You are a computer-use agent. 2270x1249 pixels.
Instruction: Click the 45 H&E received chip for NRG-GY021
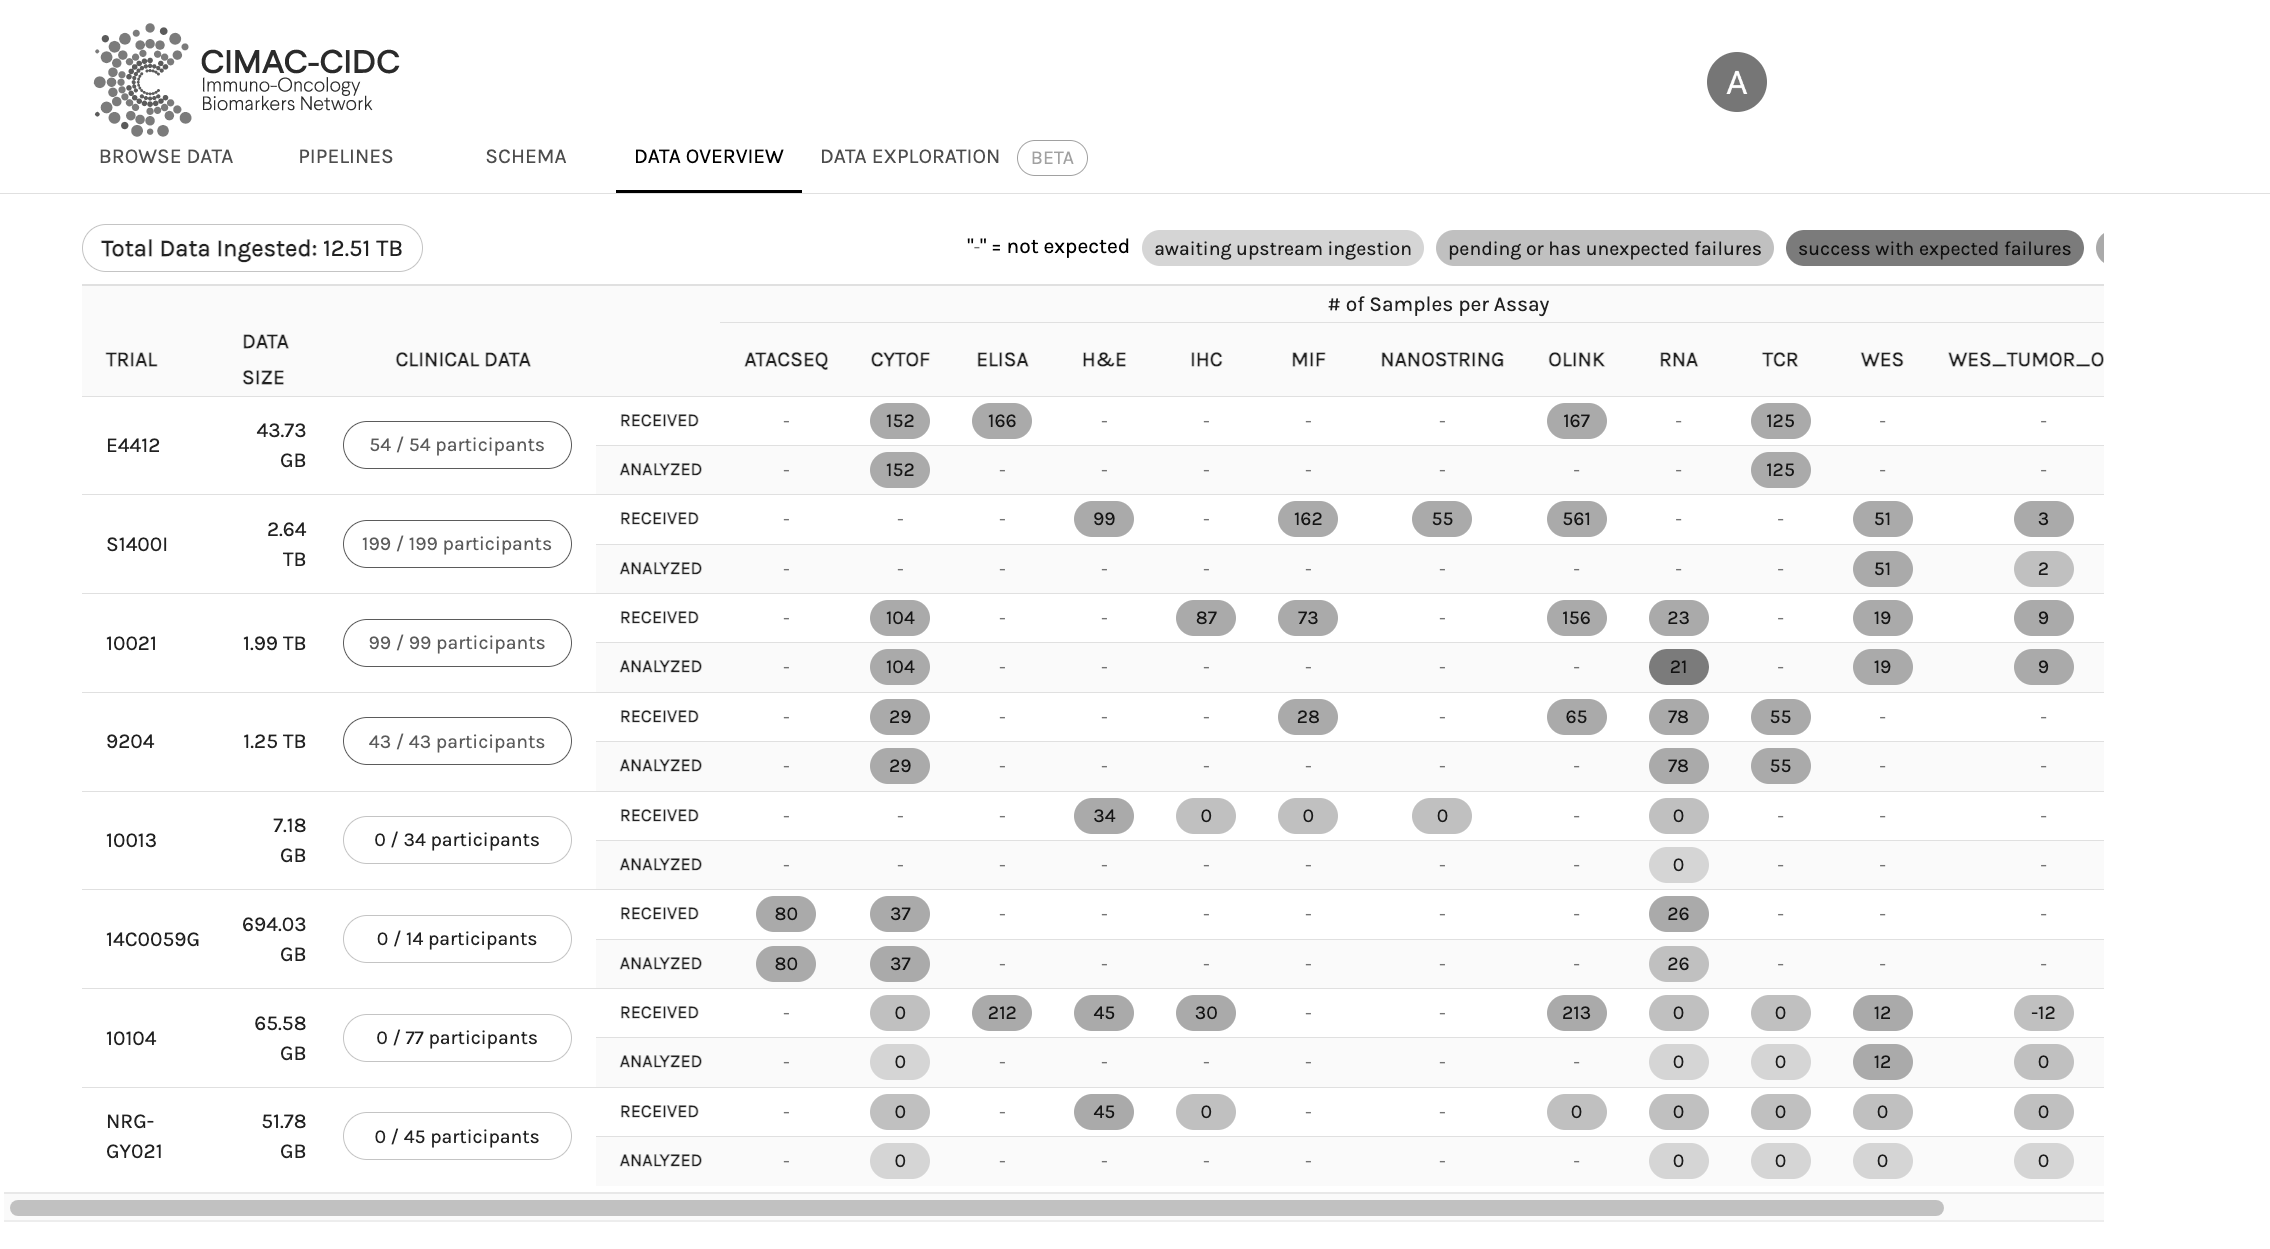coord(1104,1112)
